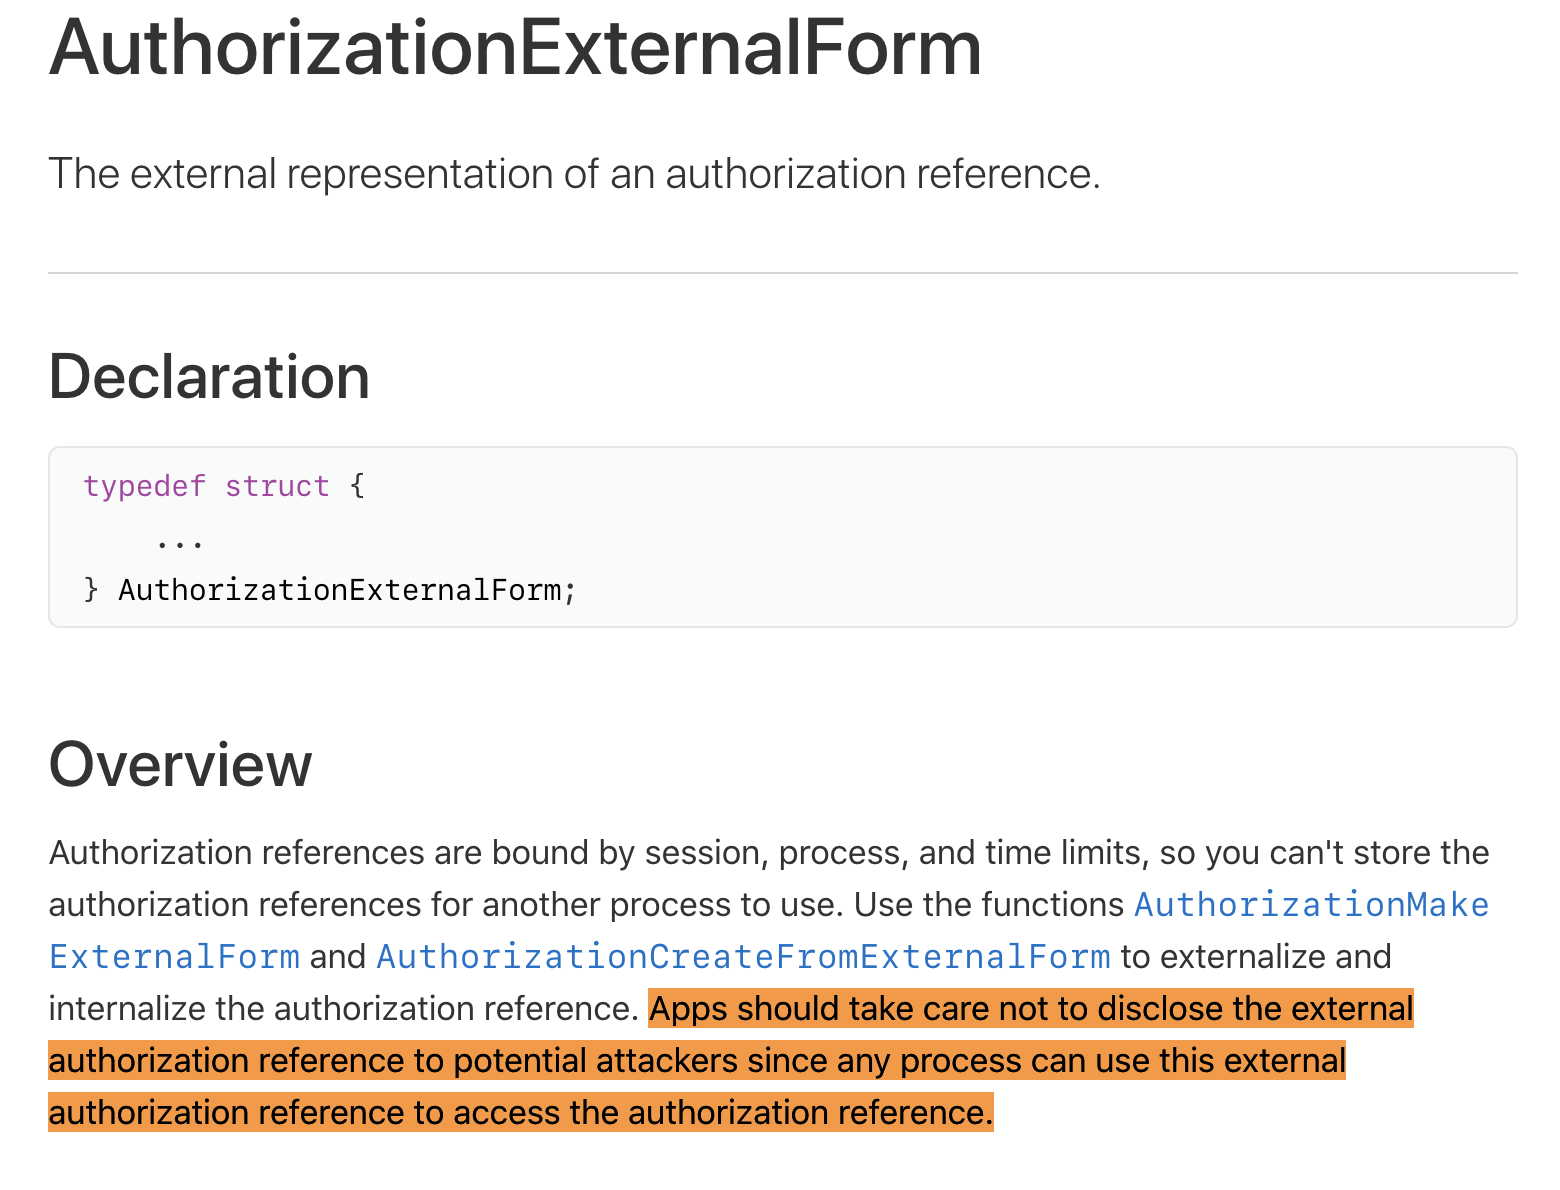
Task: Click the horizontal divider above Declaration
Action: 782,272
